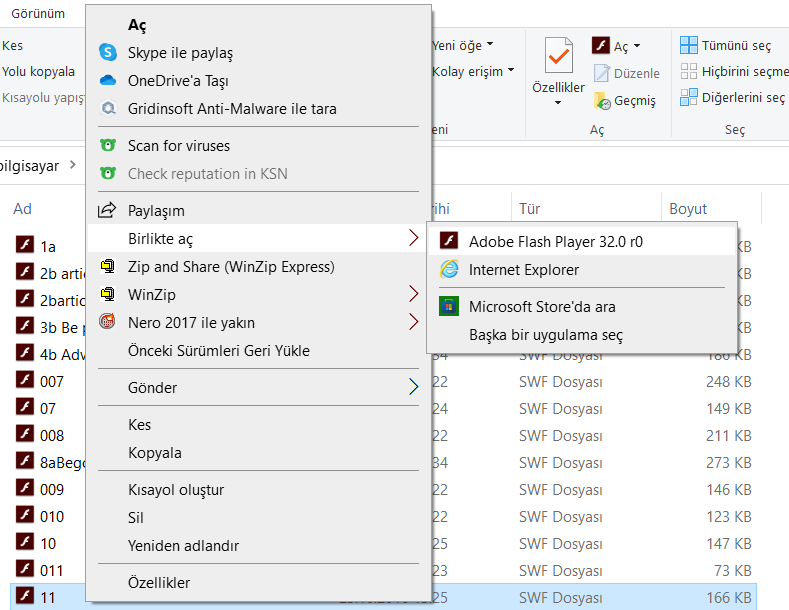
Task: Expand the Gönder submenu arrow
Action: (x=413, y=387)
